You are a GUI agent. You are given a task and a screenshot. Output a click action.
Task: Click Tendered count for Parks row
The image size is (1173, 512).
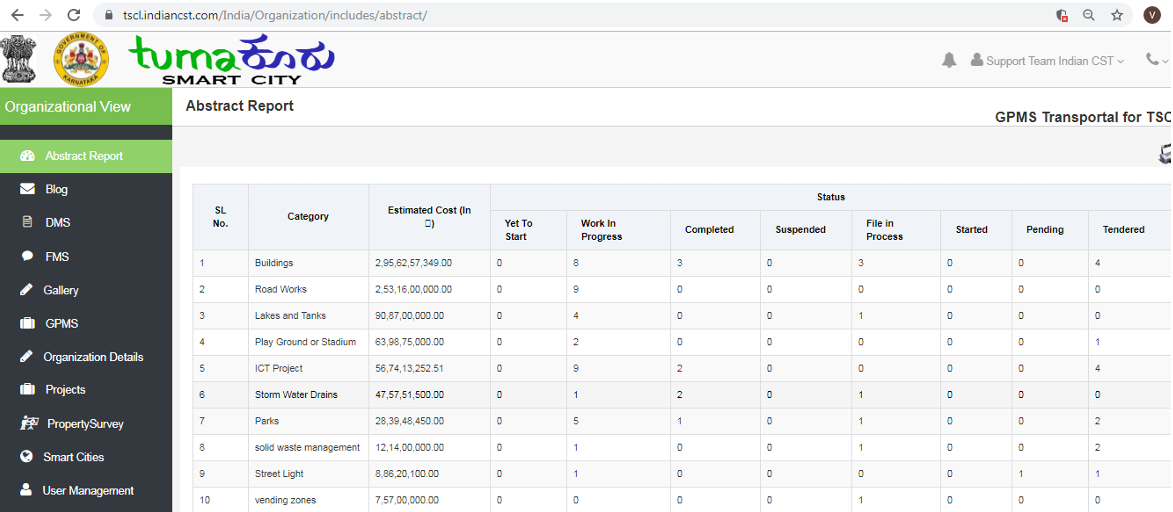(1098, 422)
